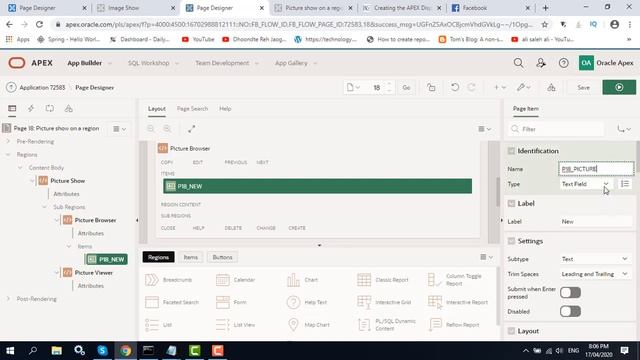Open layout menu hamburger dropdown
640x360 pixels.
click(485, 129)
